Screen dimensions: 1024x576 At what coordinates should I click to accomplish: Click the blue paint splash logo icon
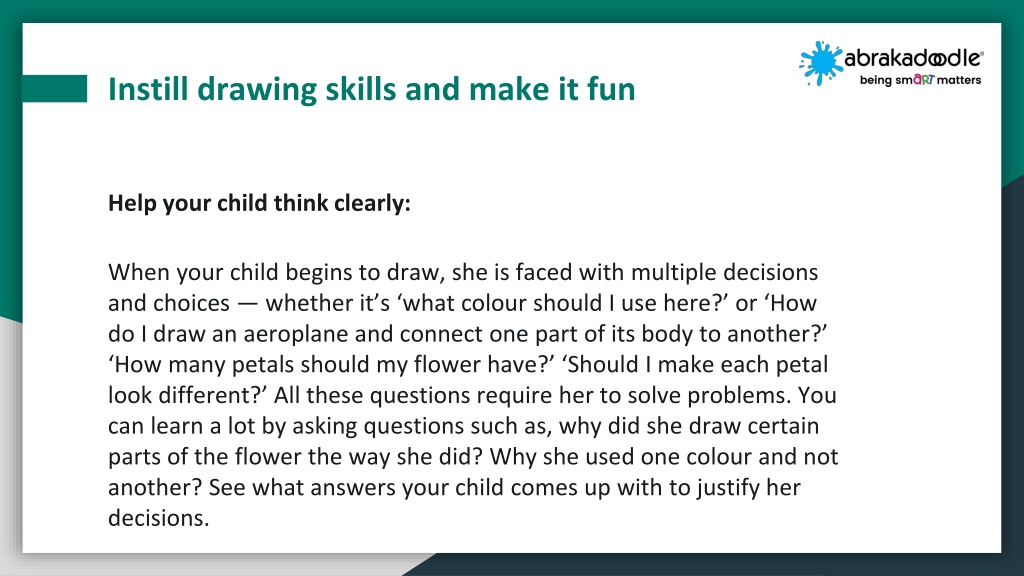pos(820,63)
